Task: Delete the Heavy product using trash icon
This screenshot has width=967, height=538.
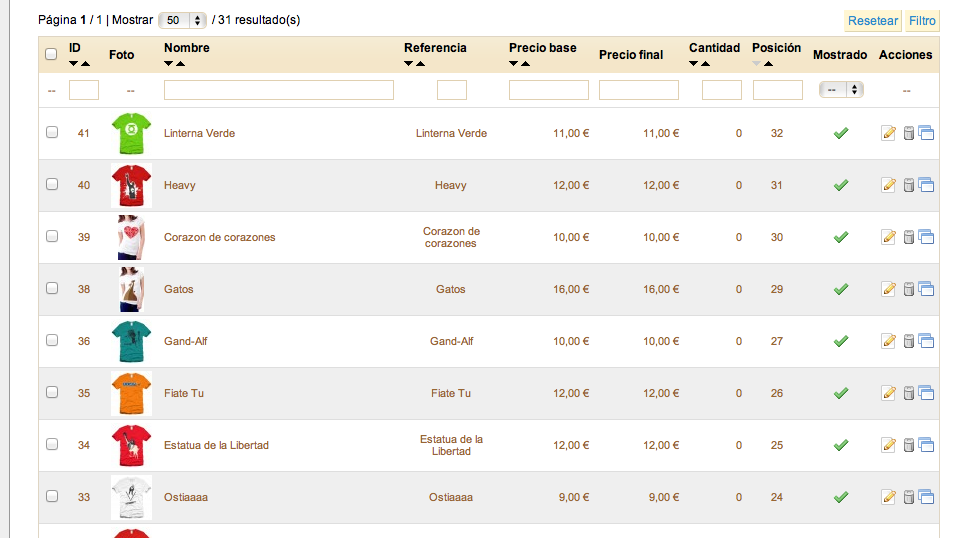Action: point(908,185)
